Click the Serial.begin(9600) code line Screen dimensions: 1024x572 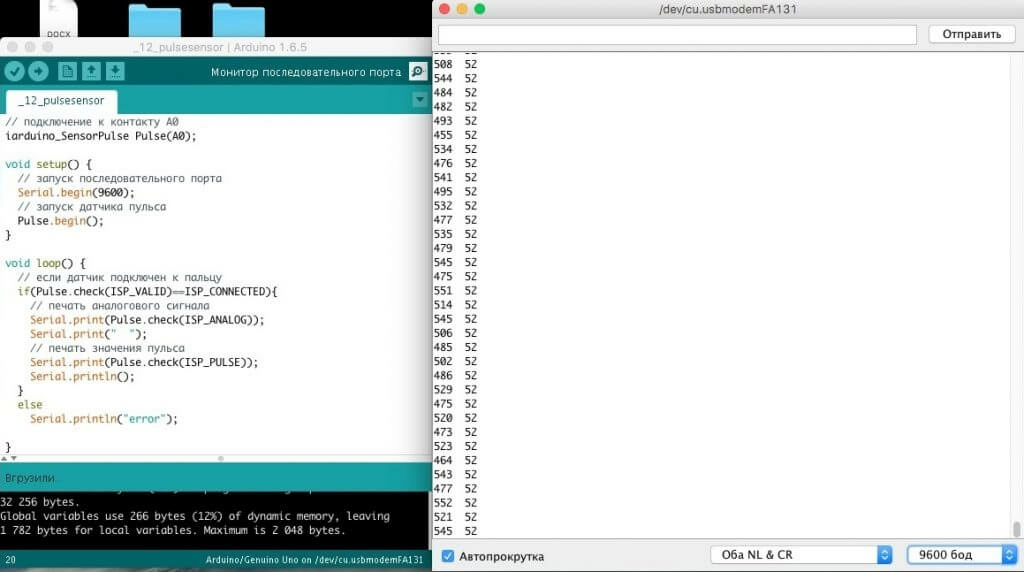(75, 193)
